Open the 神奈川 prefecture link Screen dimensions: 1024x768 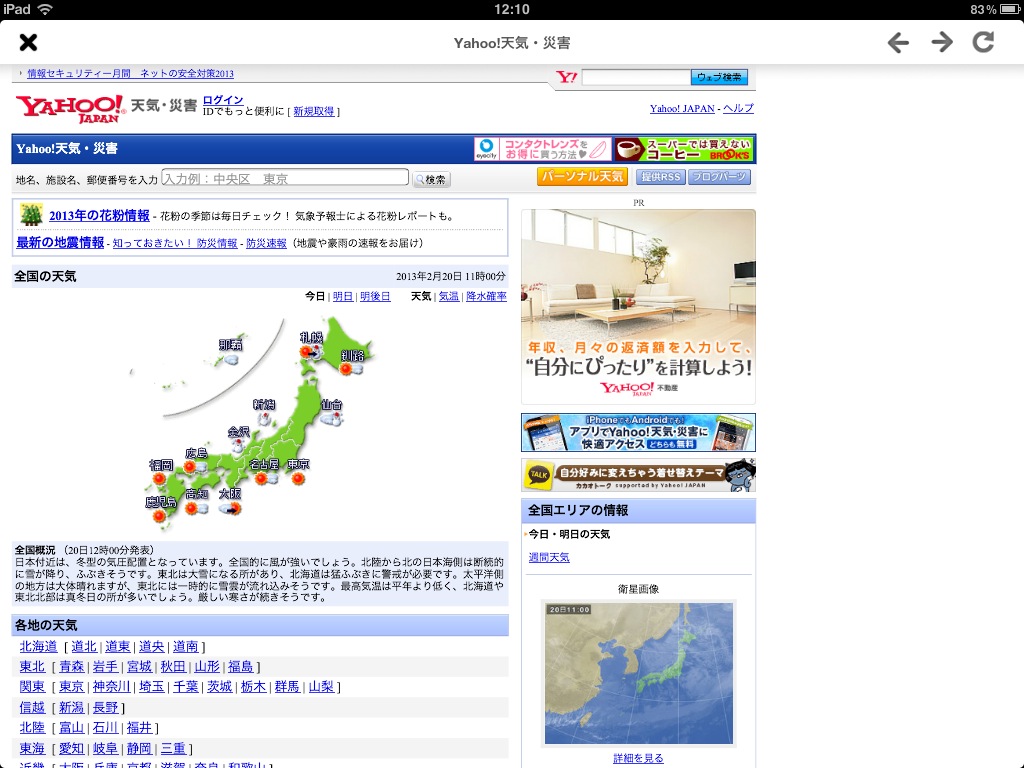click(112, 687)
